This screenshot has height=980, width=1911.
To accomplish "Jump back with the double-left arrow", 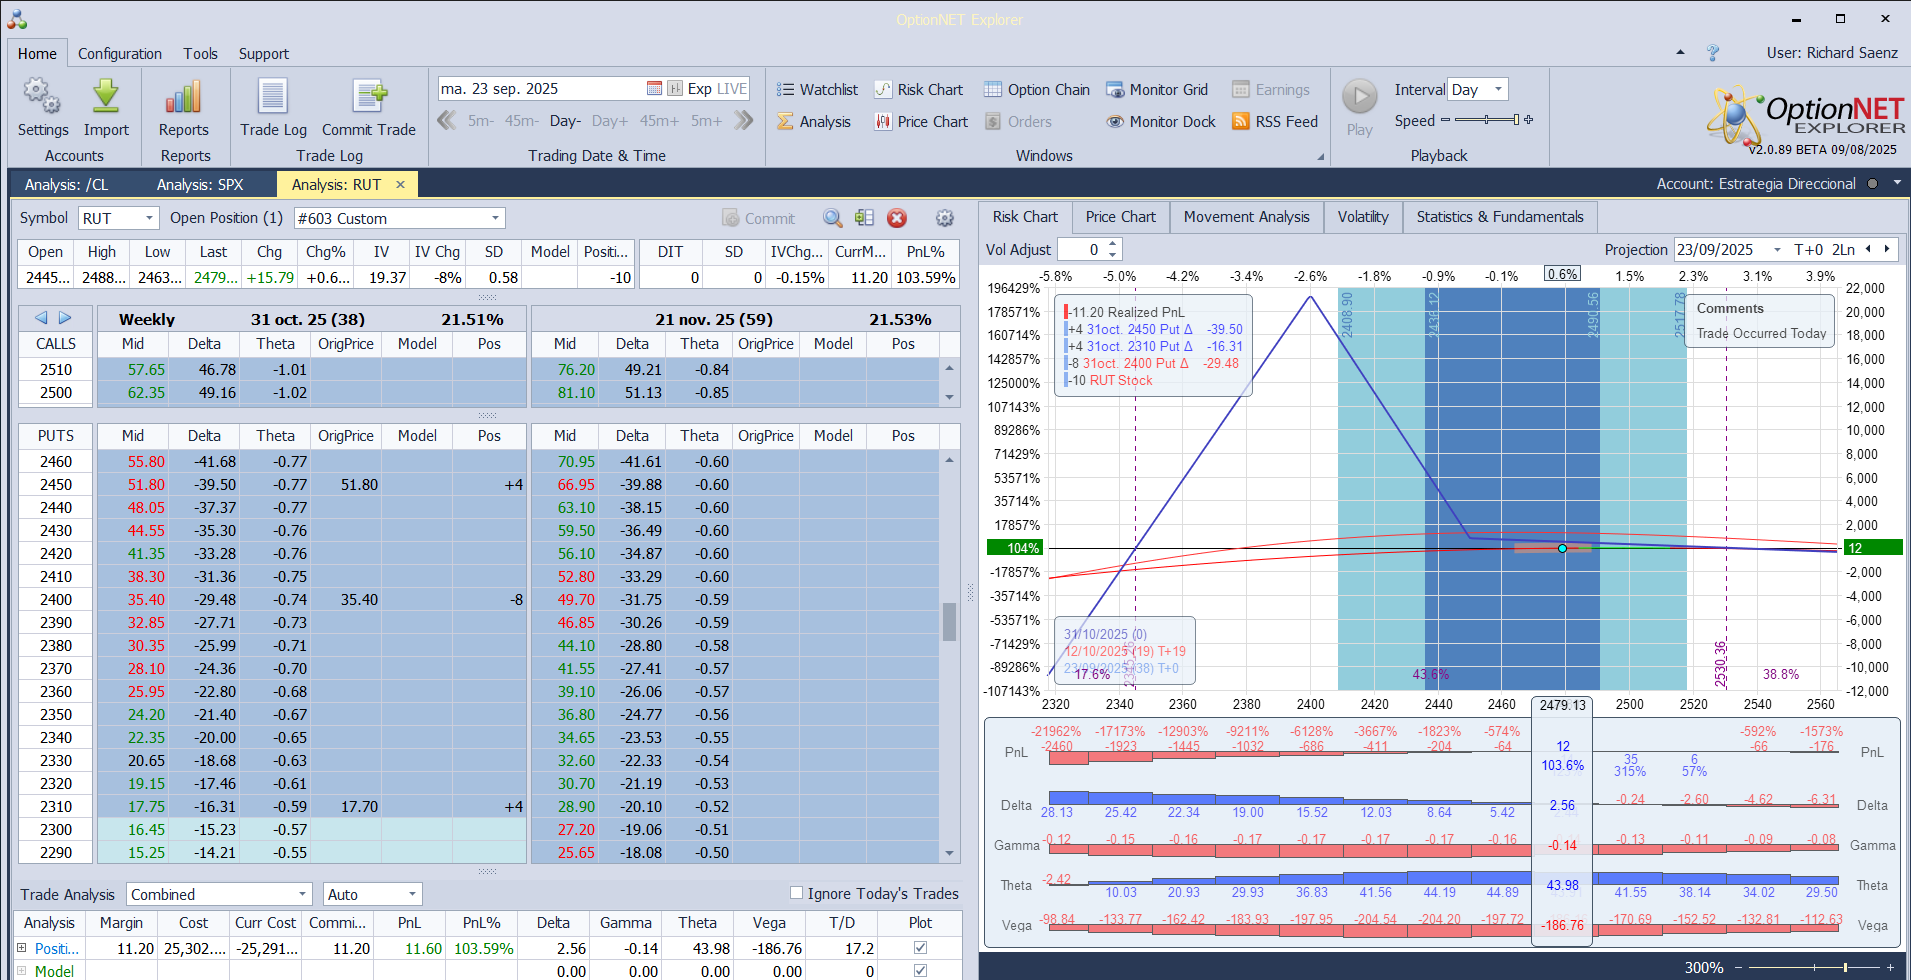I will click(447, 121).
